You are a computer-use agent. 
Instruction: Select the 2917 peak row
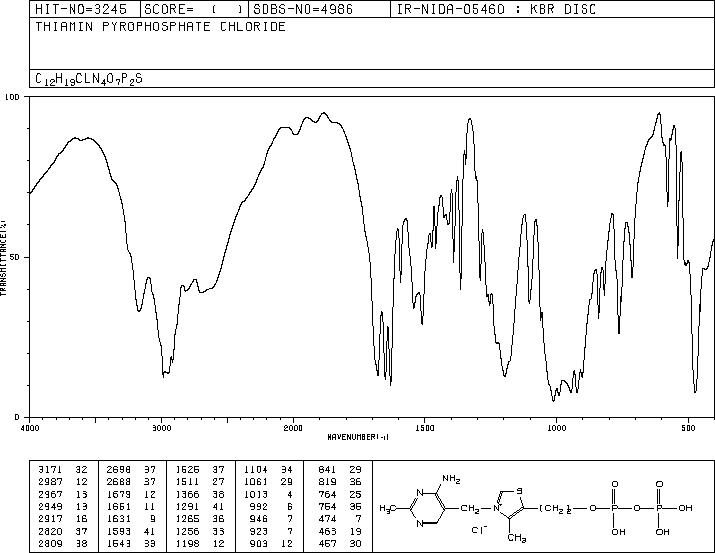62,519
